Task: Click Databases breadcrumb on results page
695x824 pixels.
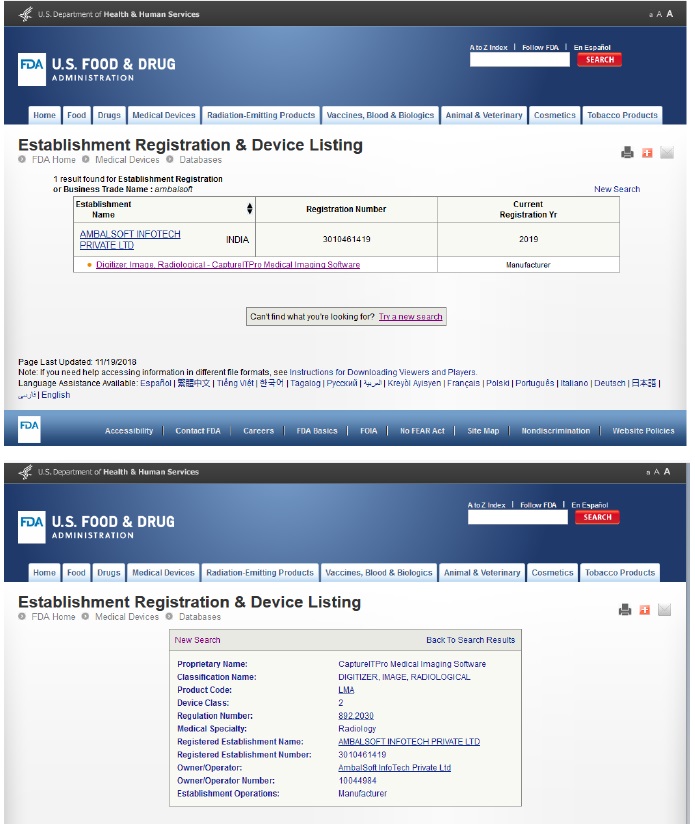Action: [x=200, y=159]
